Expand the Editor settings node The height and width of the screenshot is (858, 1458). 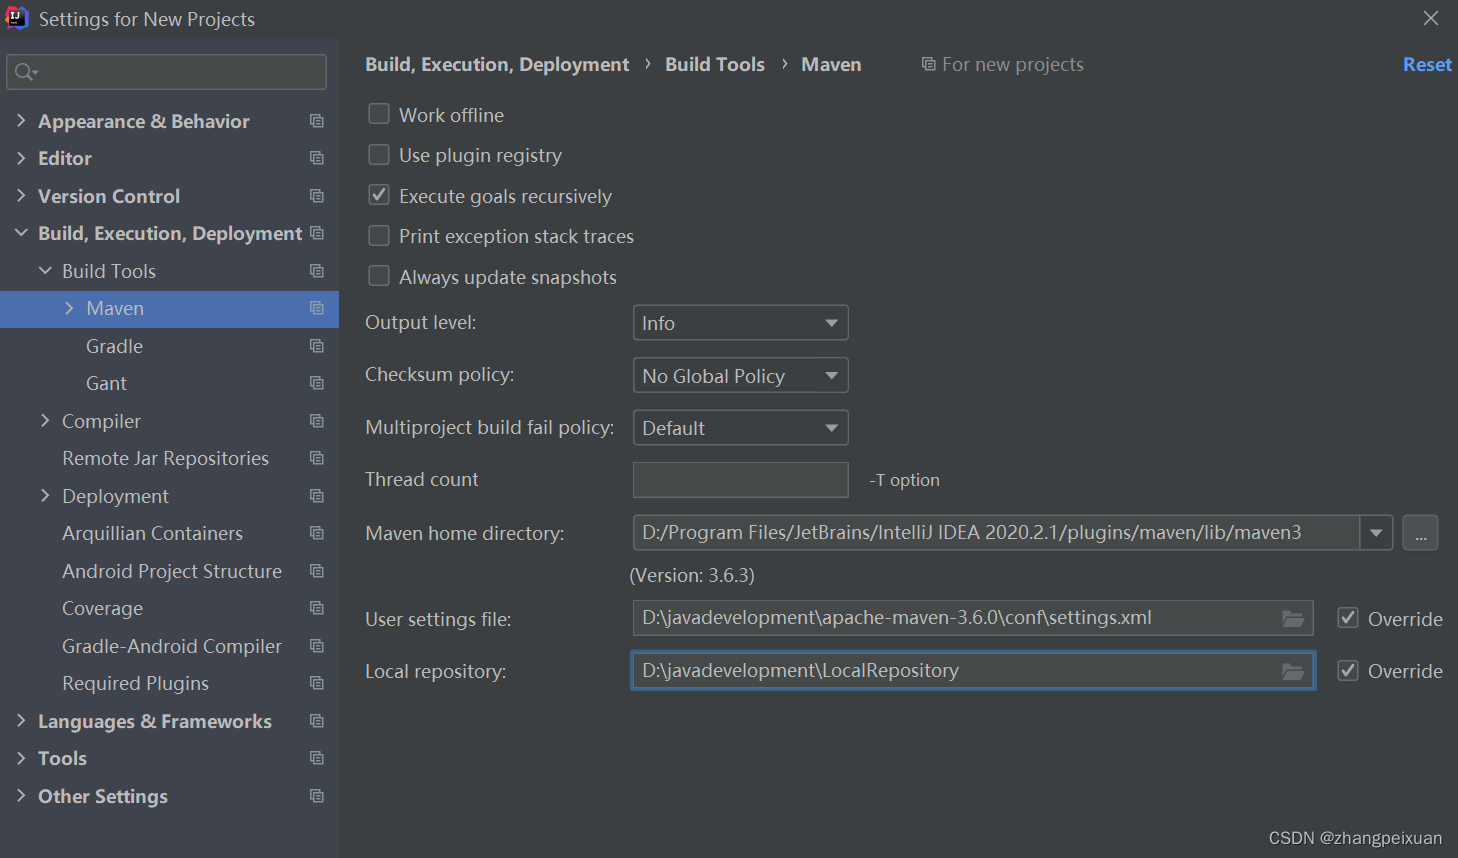coord(21,158)
